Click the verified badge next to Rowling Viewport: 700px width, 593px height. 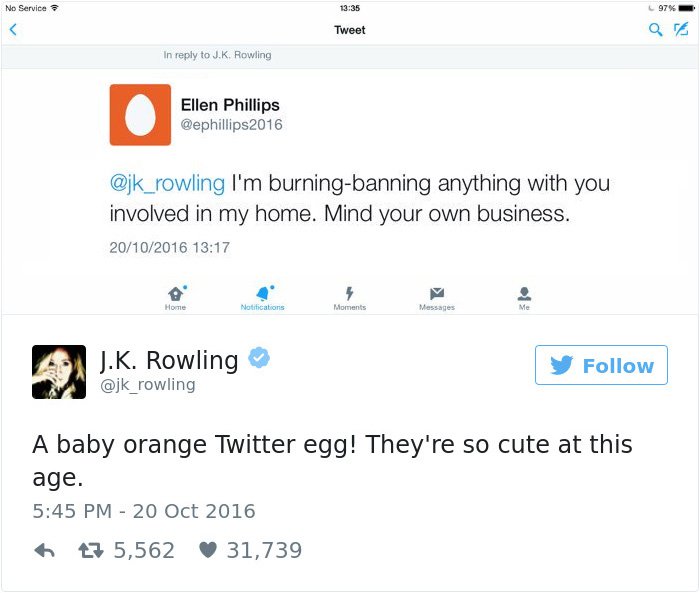point(259,359)
